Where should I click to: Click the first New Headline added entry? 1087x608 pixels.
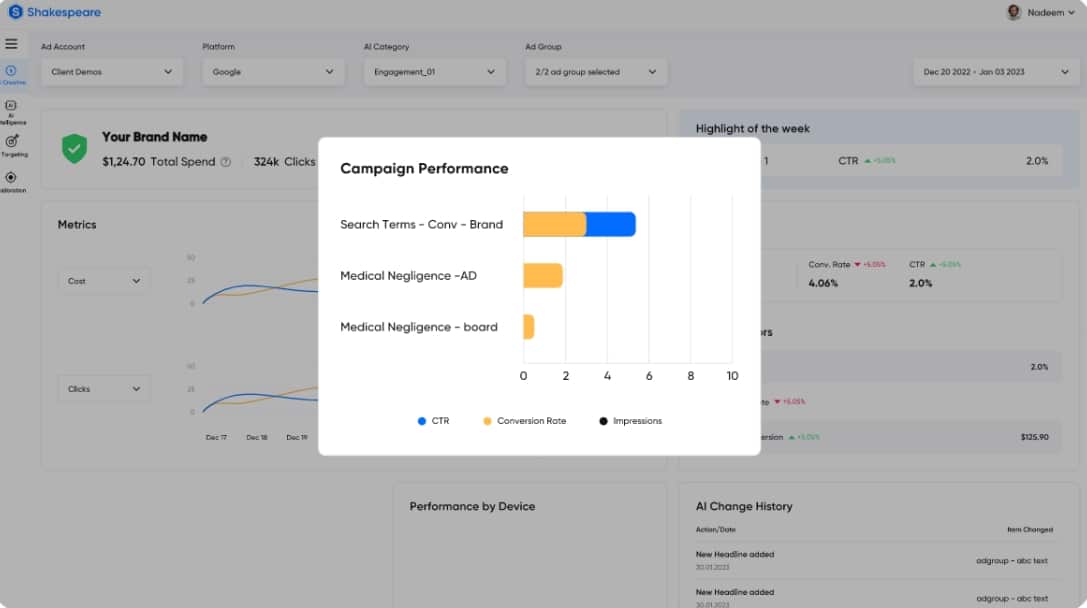735,555
